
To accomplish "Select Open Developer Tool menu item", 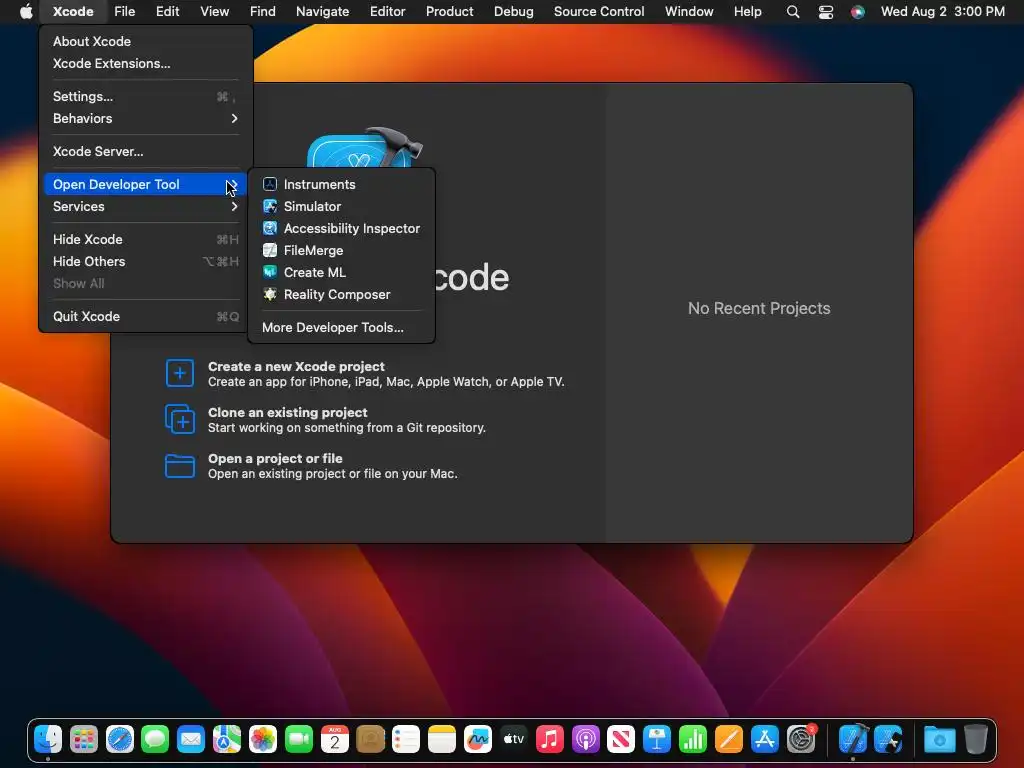I will [x=145, y=184].
